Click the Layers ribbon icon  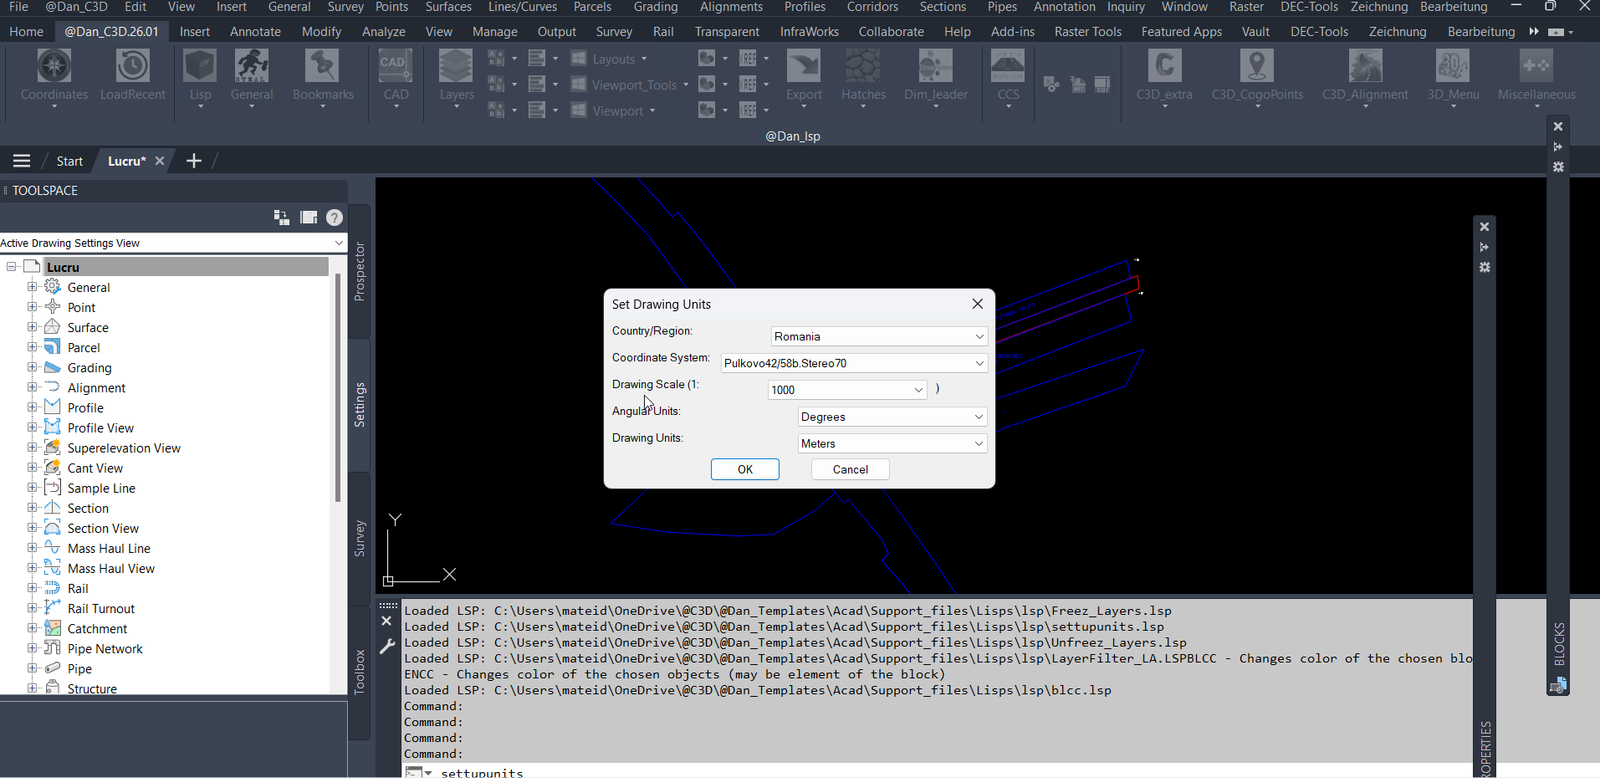point(456,67)
